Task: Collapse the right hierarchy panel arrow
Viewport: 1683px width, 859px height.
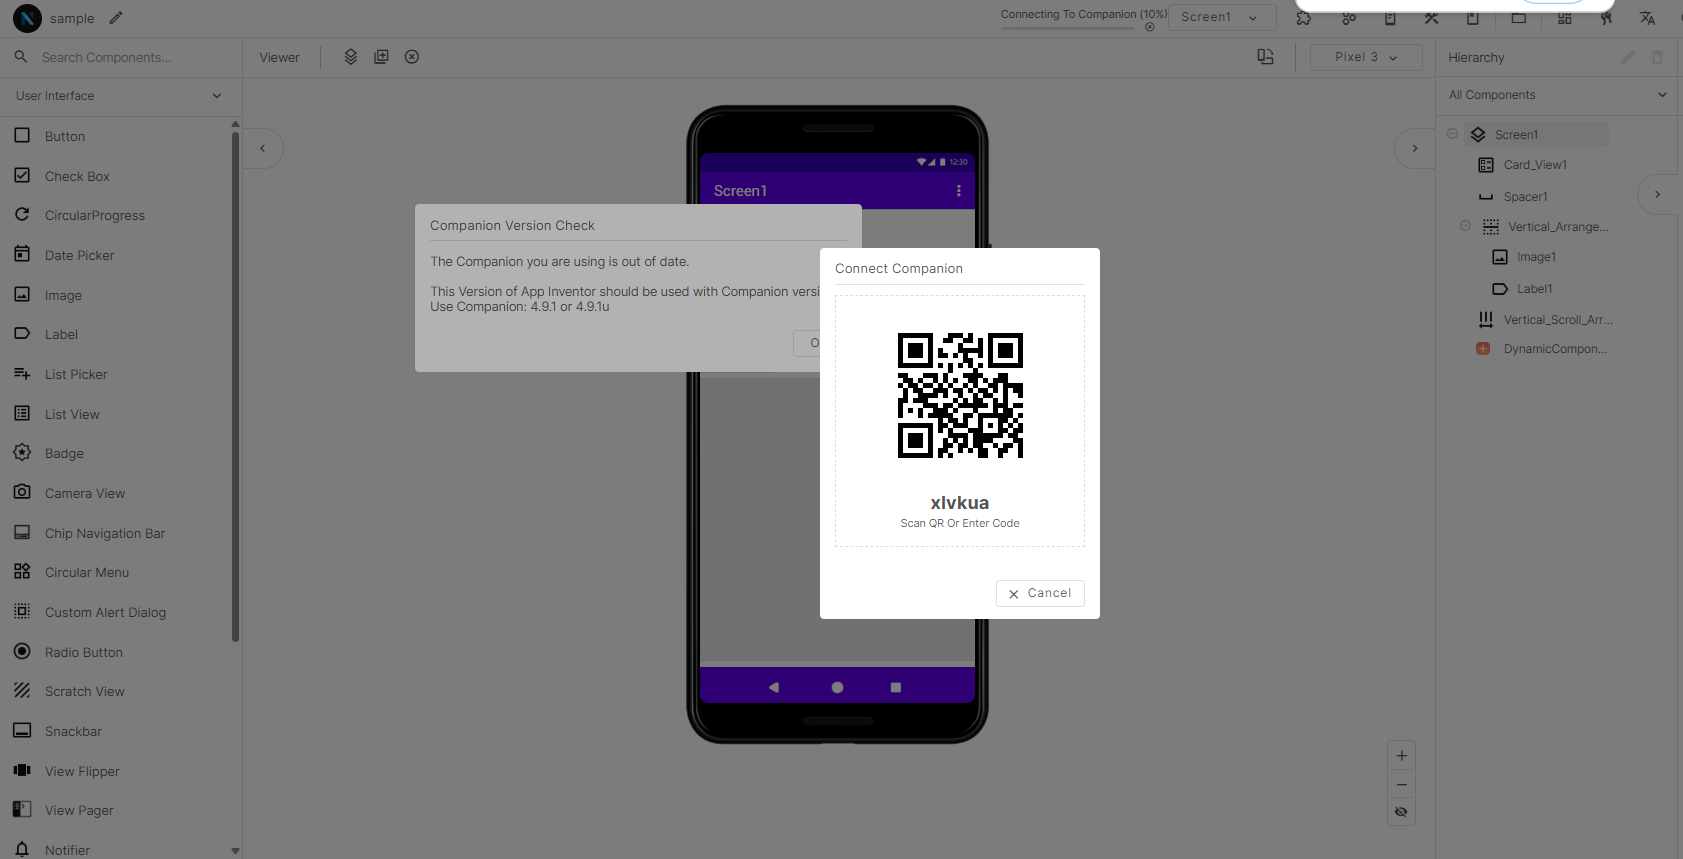Action: tap(1414, 148)
